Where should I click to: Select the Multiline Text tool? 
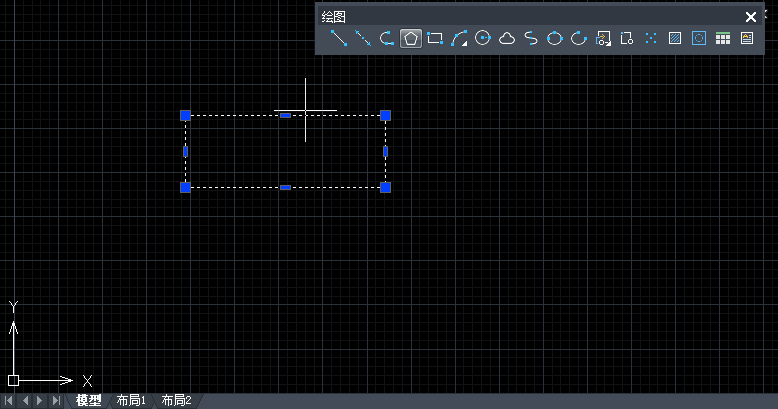pyautogui.click(x=747, y=39)
